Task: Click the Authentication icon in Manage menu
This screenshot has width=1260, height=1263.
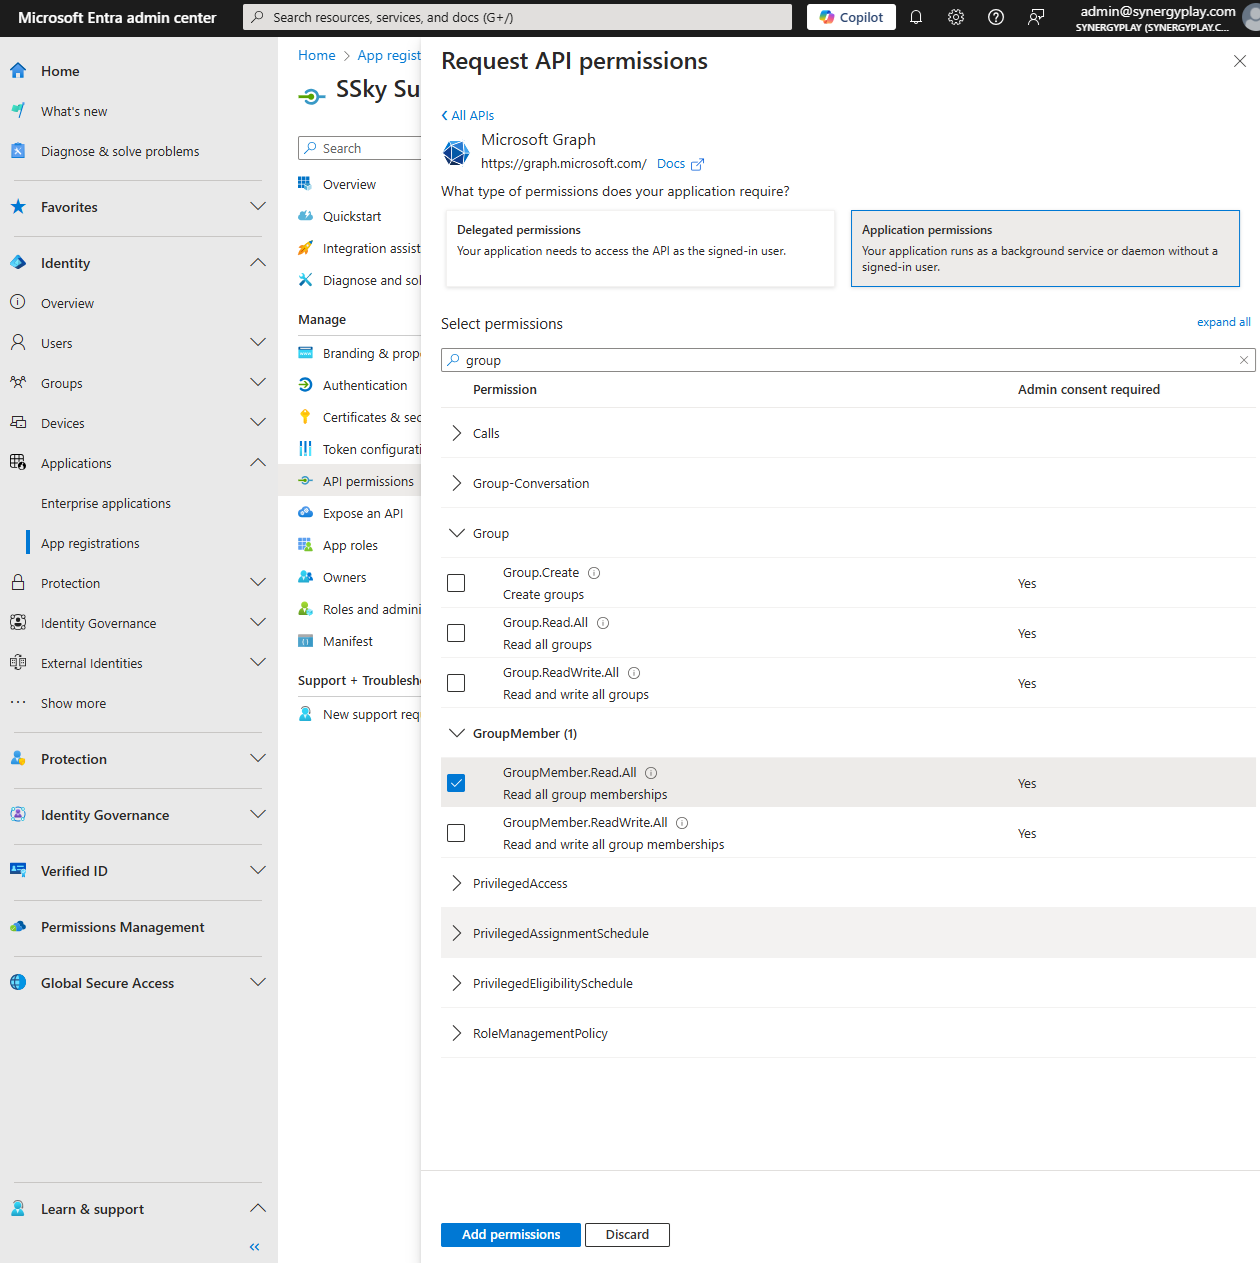Action: click(306, 385)
